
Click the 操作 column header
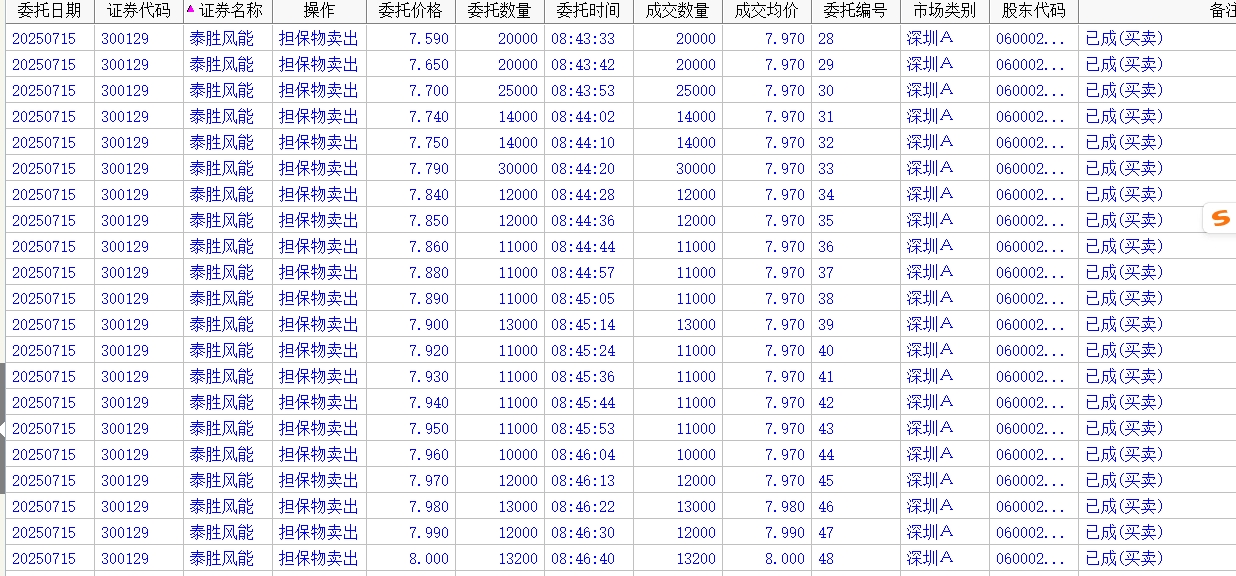pos(319,11)
